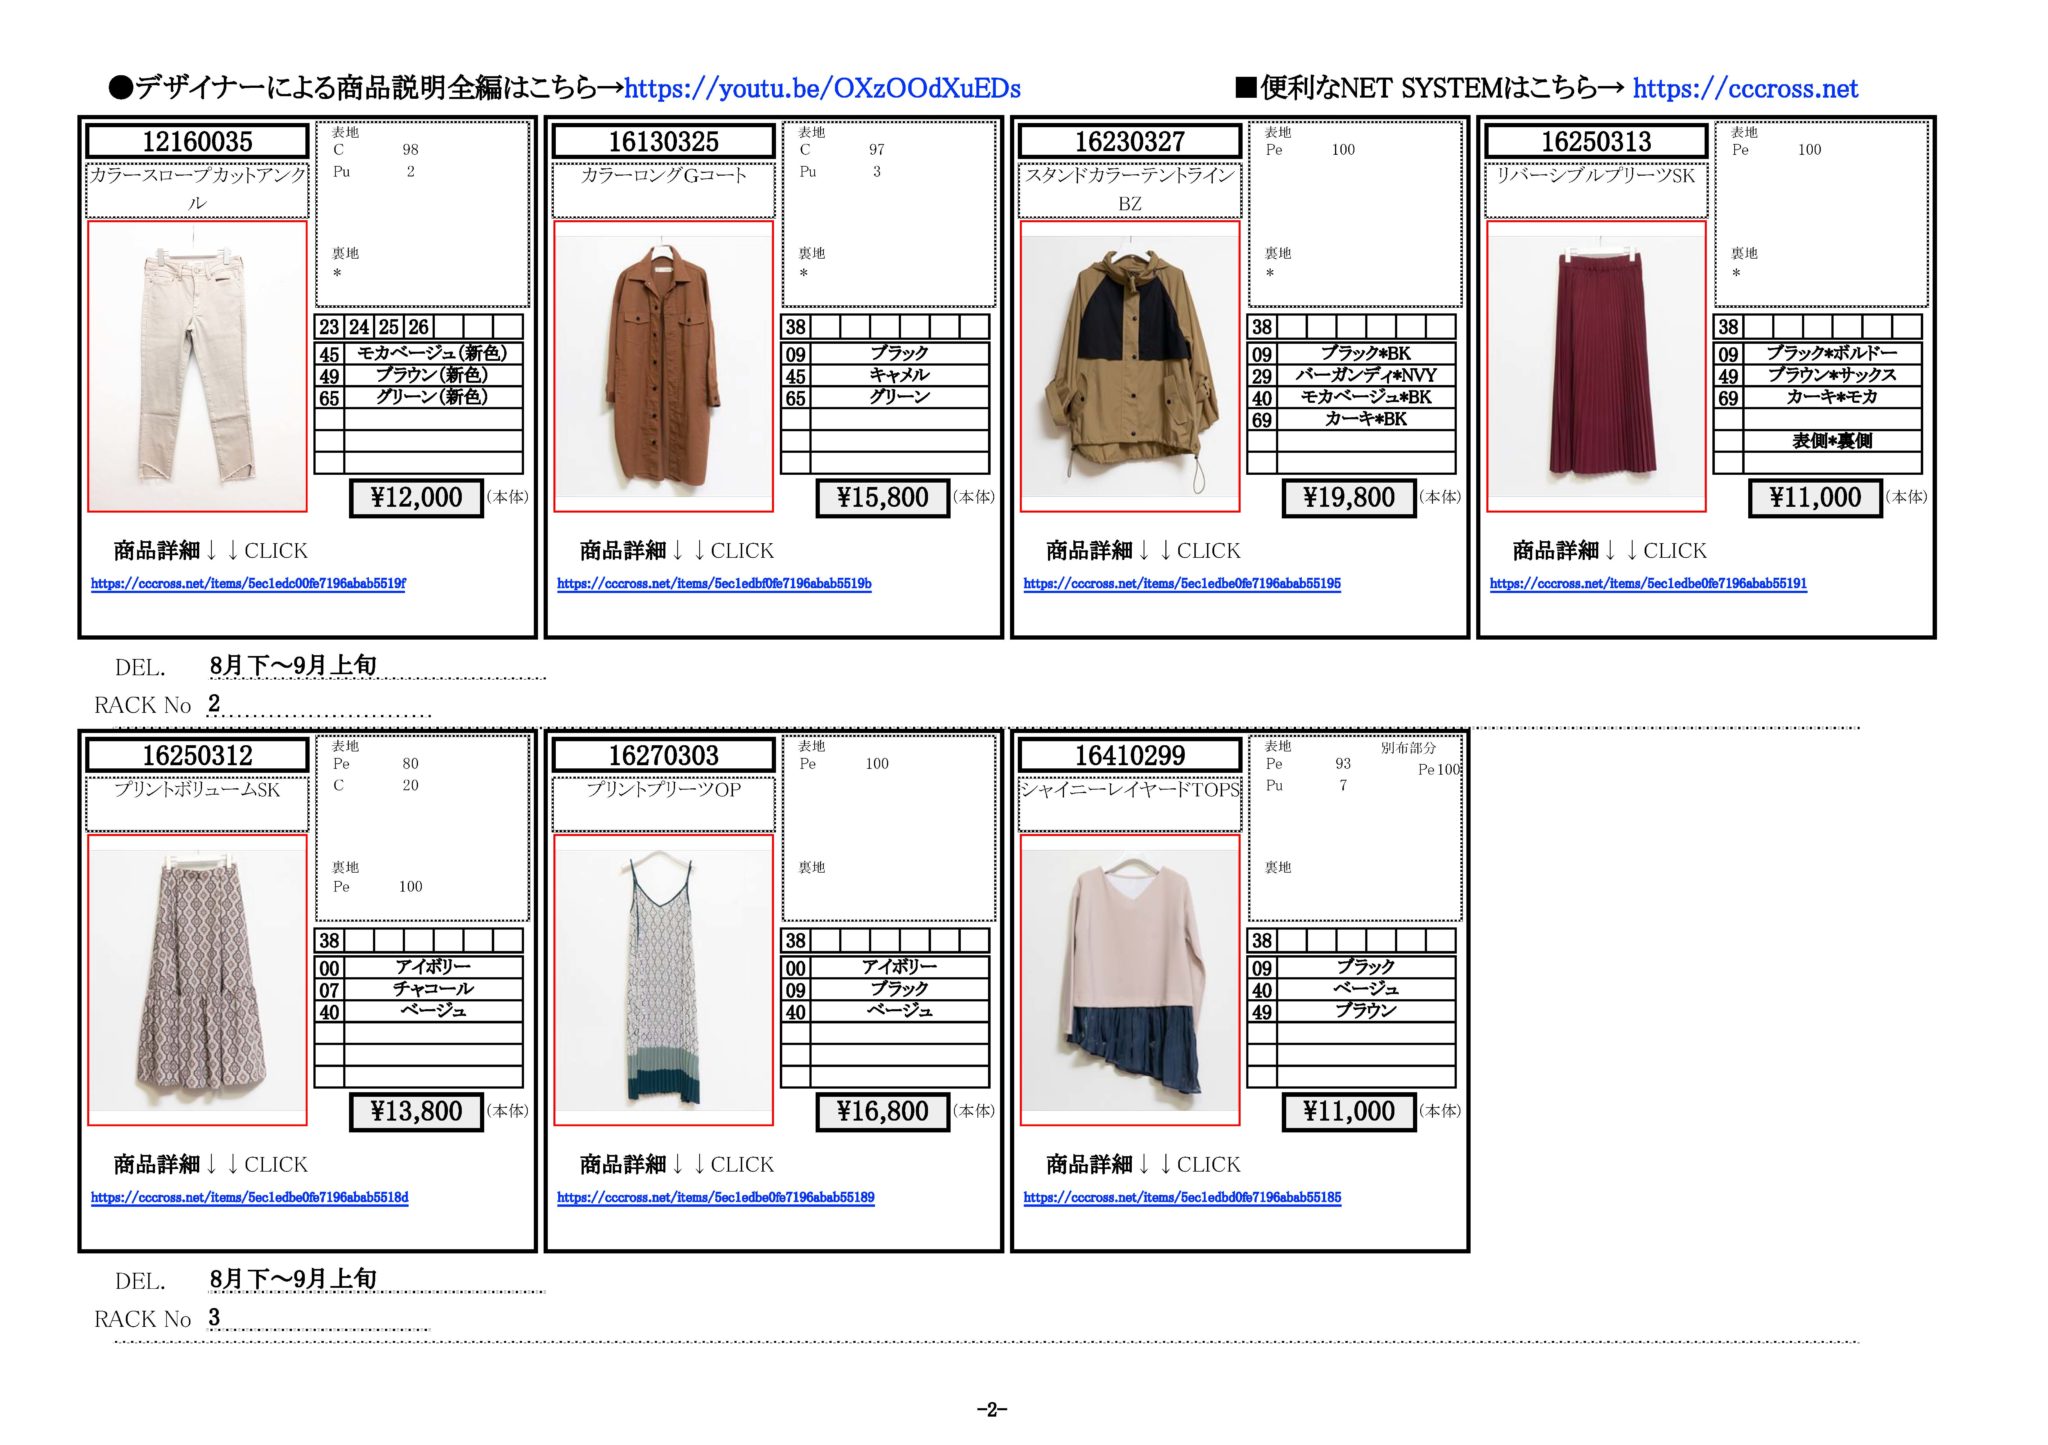Open item link under product 12160035
Screen dimensions: 2048x1445
248,584
